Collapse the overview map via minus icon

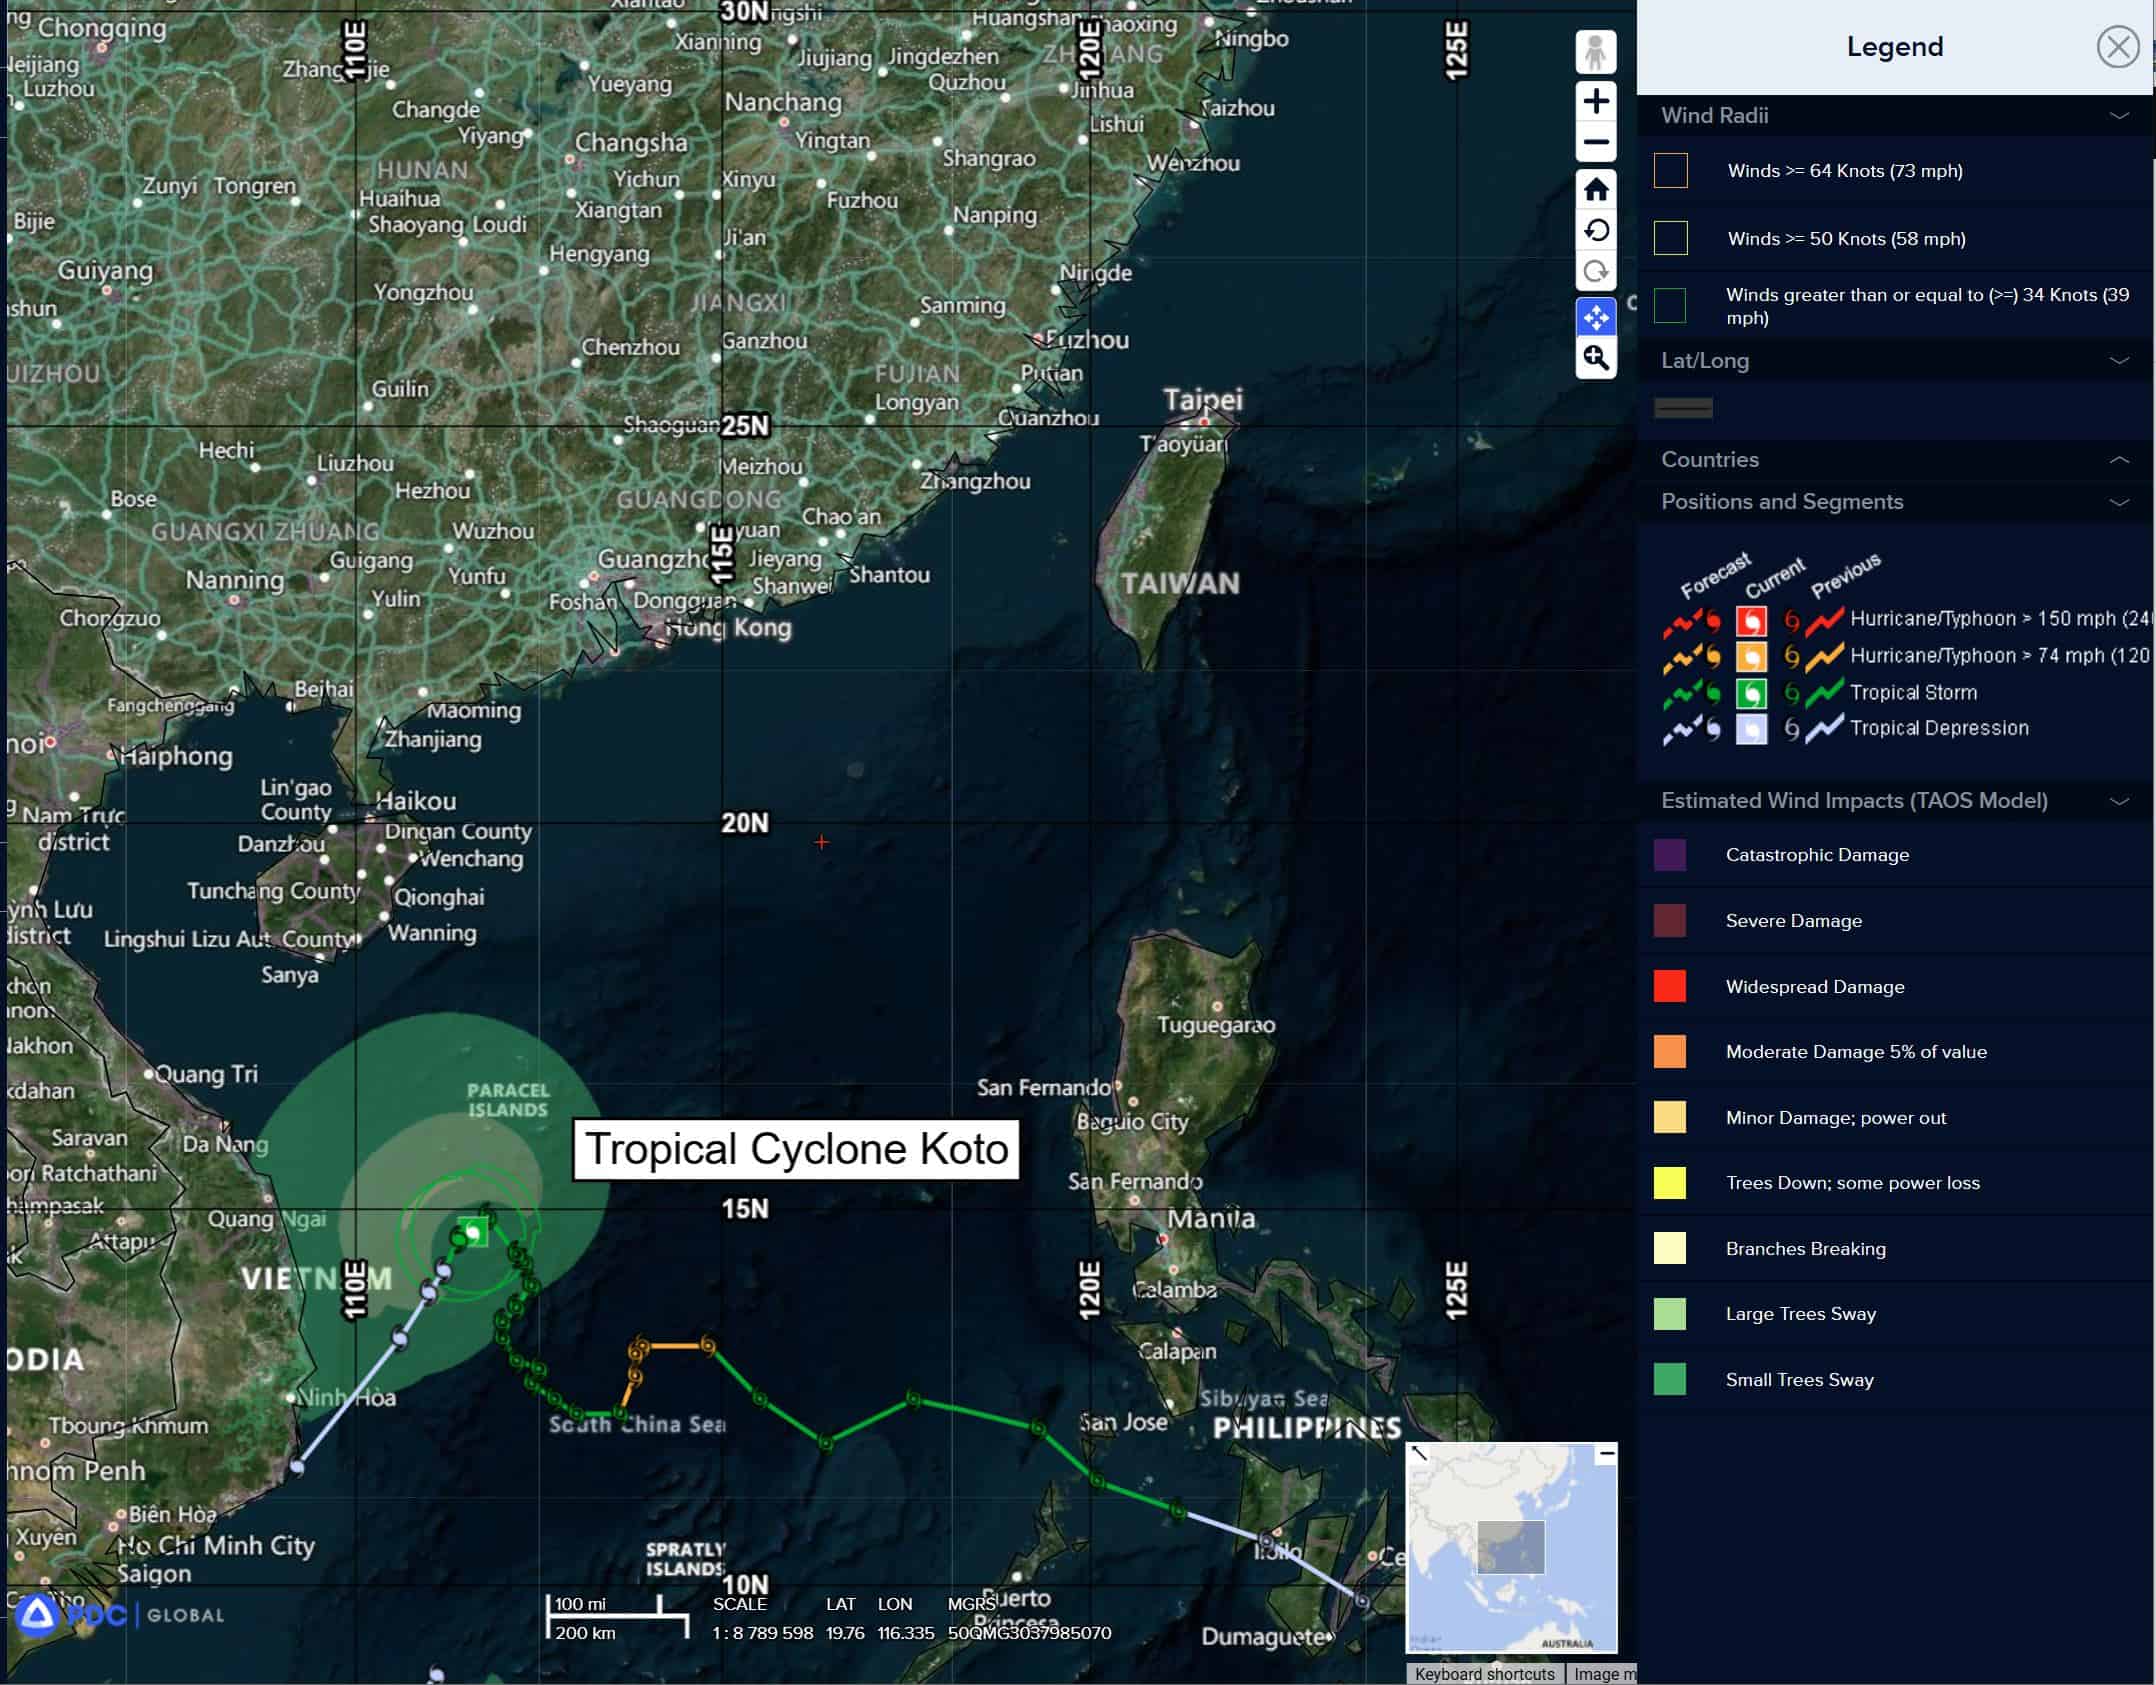point(1605,1455)
